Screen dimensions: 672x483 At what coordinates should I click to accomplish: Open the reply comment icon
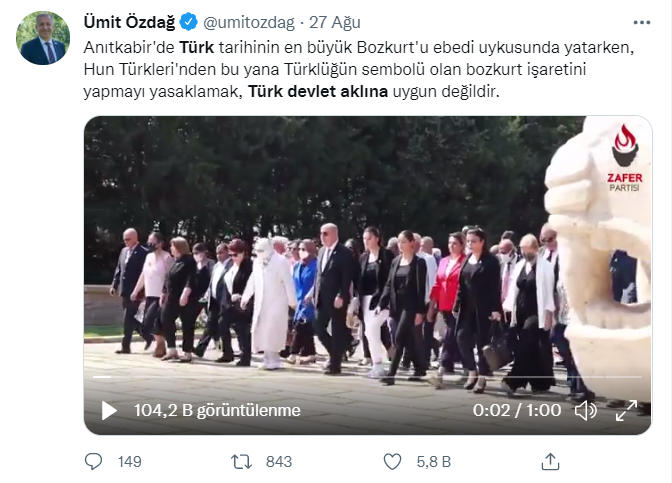point(93,462)
